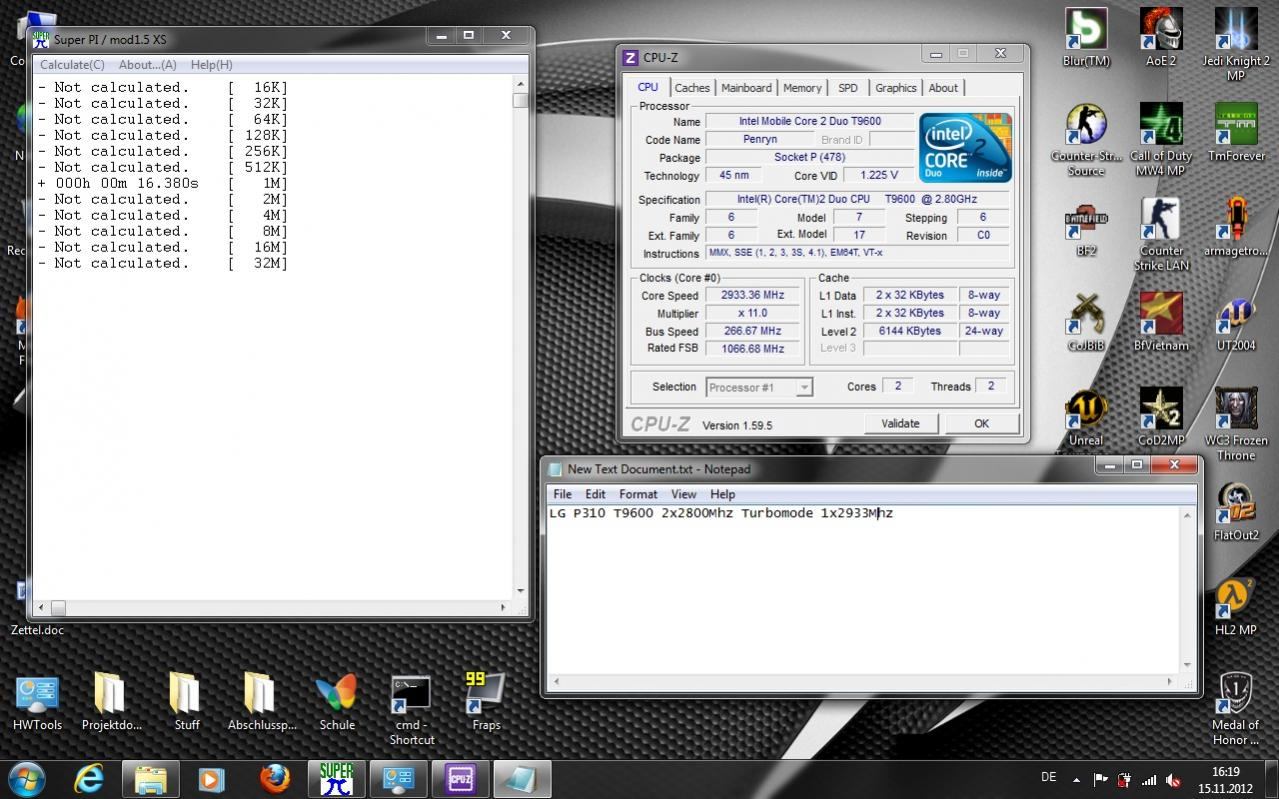Switch to Caches tab in CPU-Z
Image resolution: width=1279 pixels, height=799 pixels.
pos(692,88)
